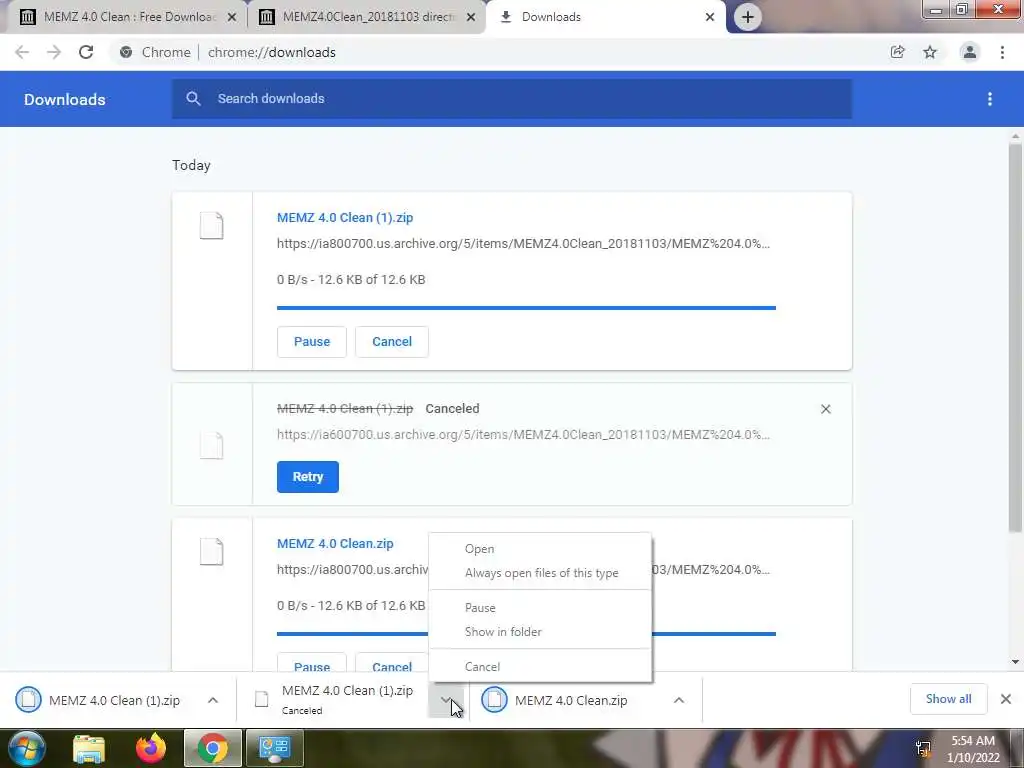Screen dimensions: 1024x768
Task: Choose Always open files of this type
Action: (x=540, y=573)
